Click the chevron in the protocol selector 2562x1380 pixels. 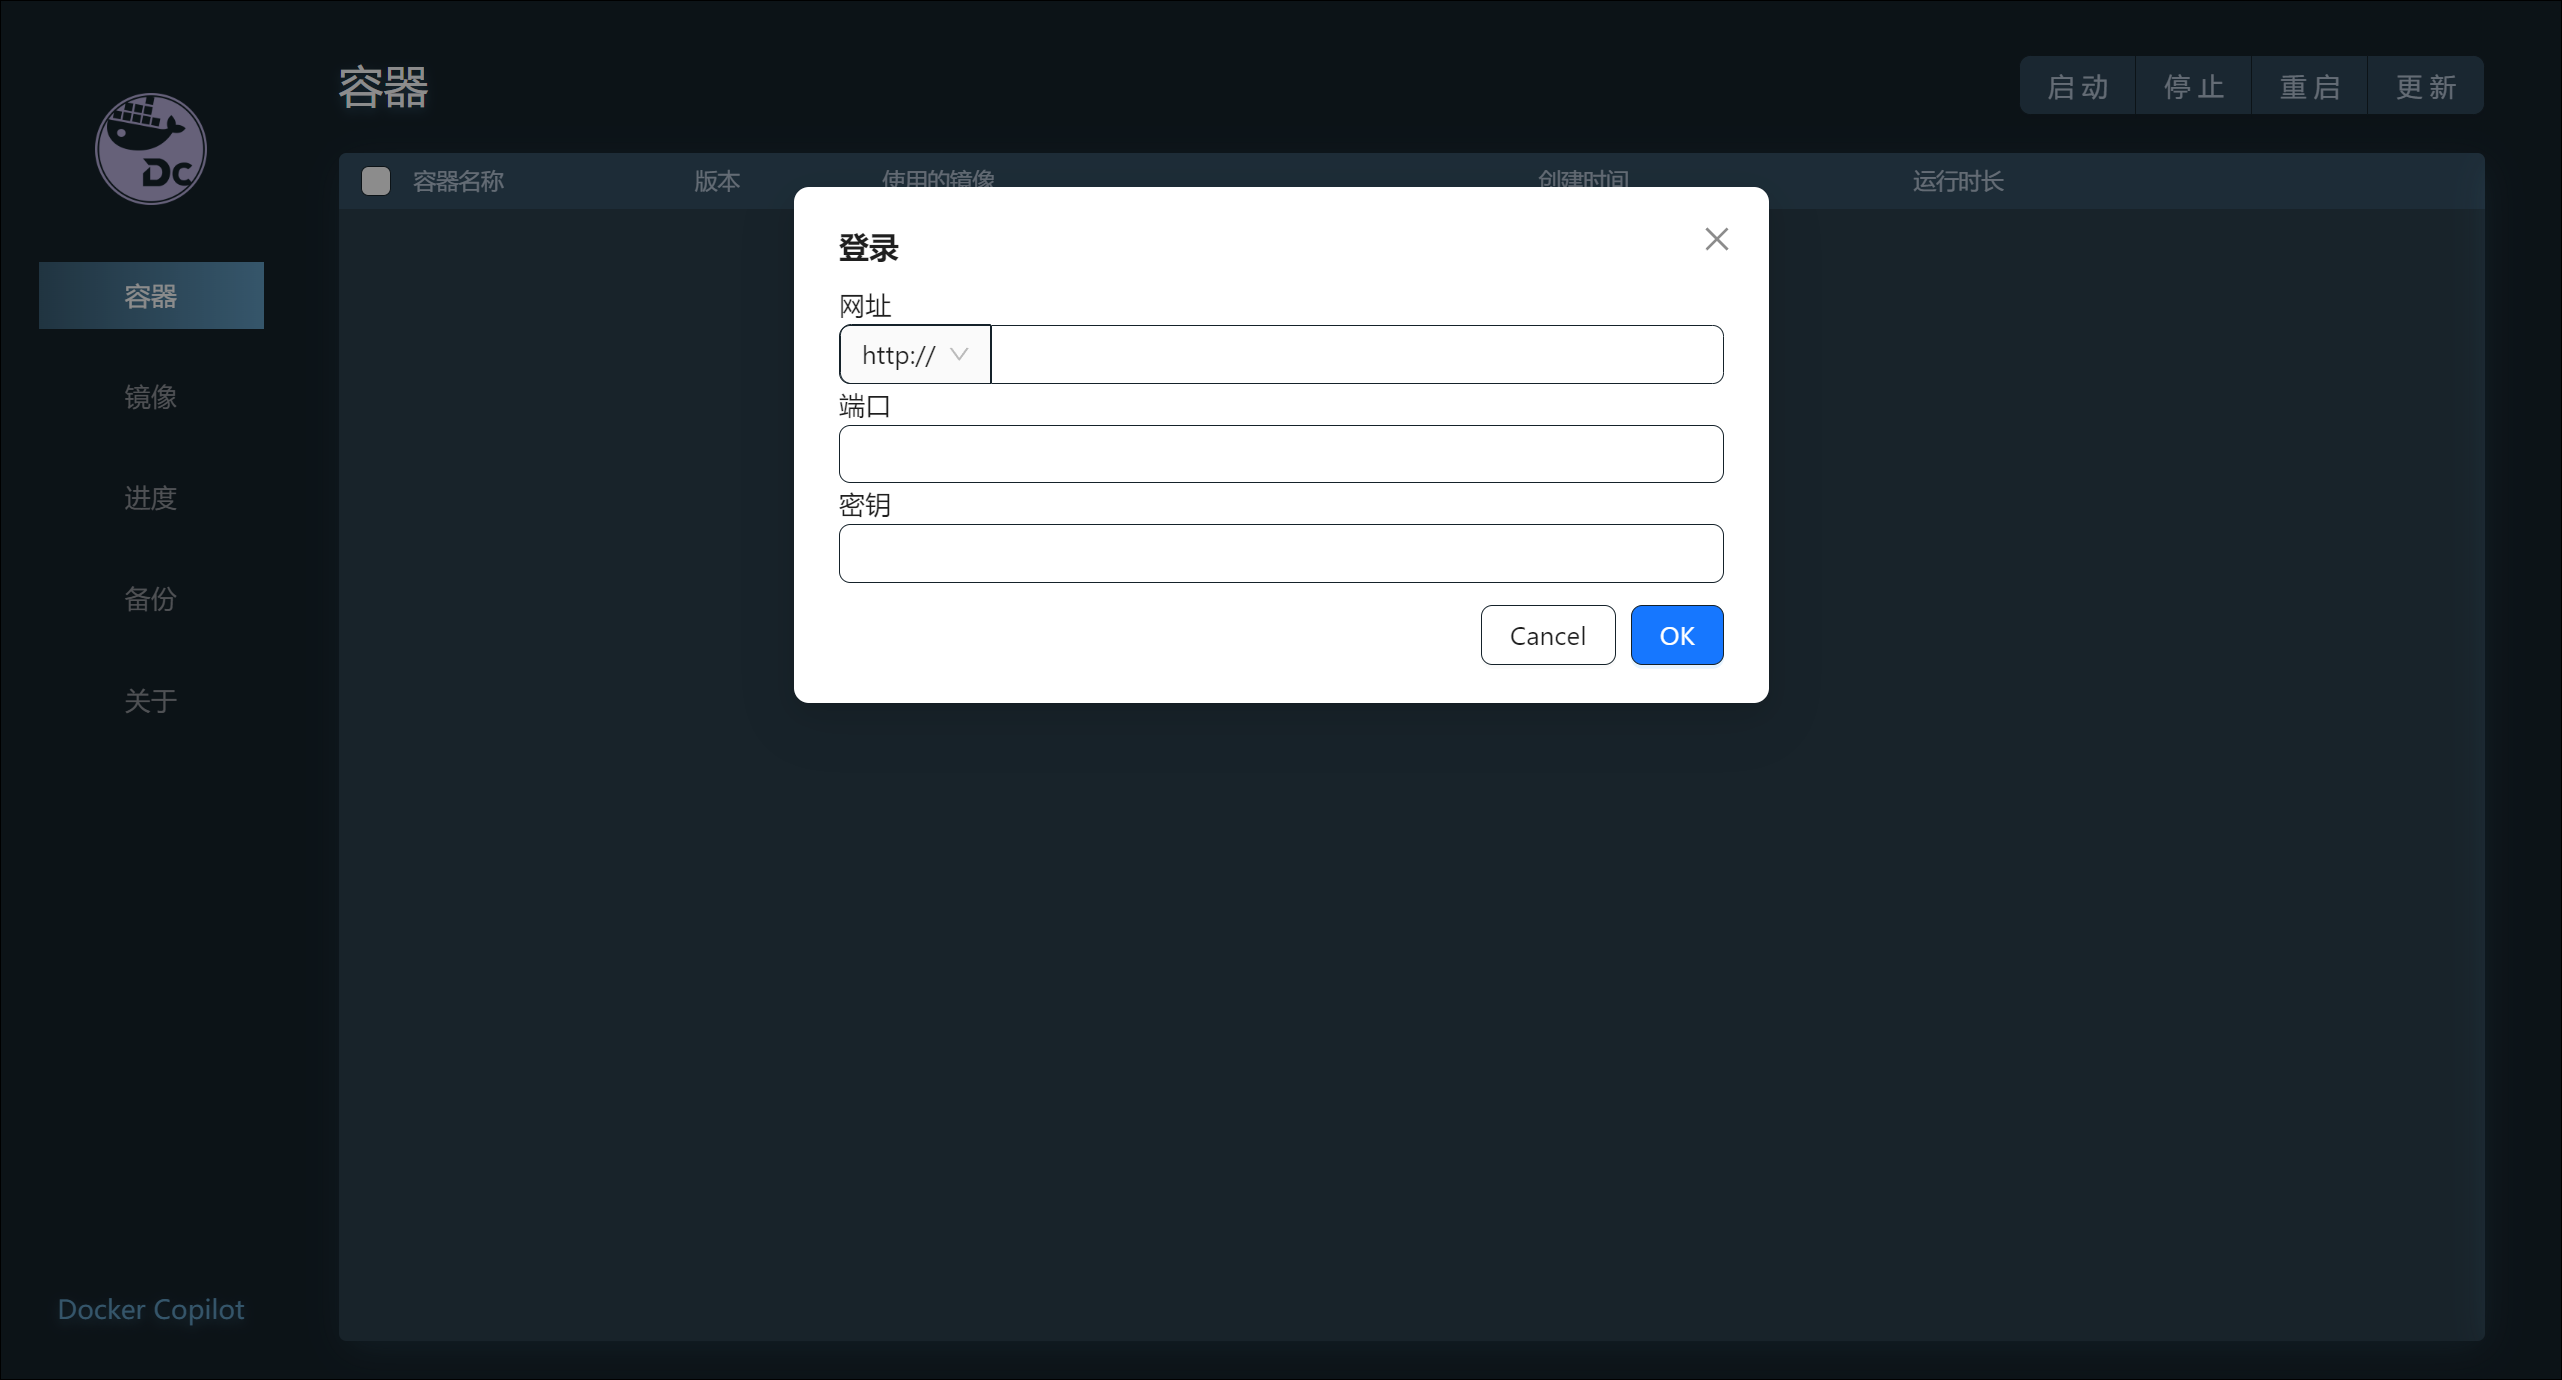[959, 354]
